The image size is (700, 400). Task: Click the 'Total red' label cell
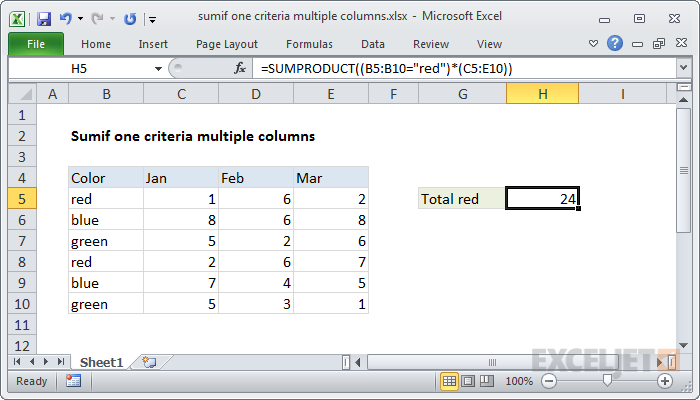point(462,199)
